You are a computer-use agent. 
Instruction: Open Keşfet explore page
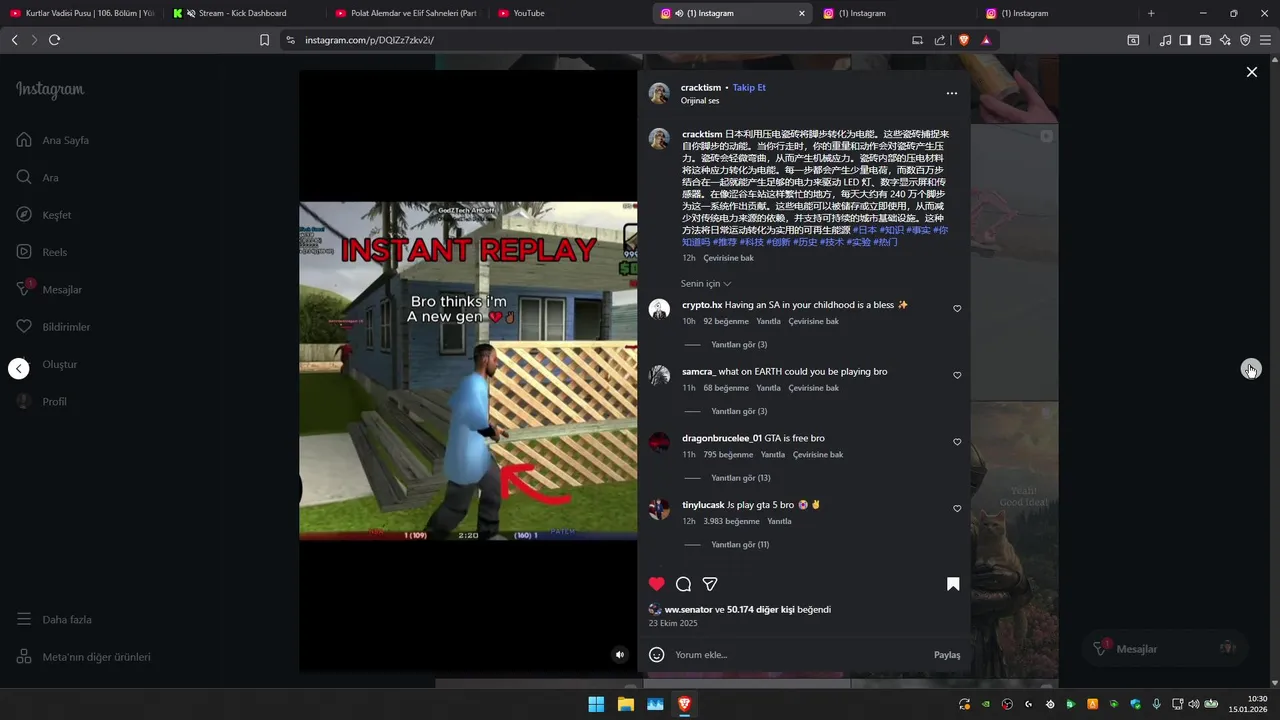pyautogui.click(x=44, y=215)
